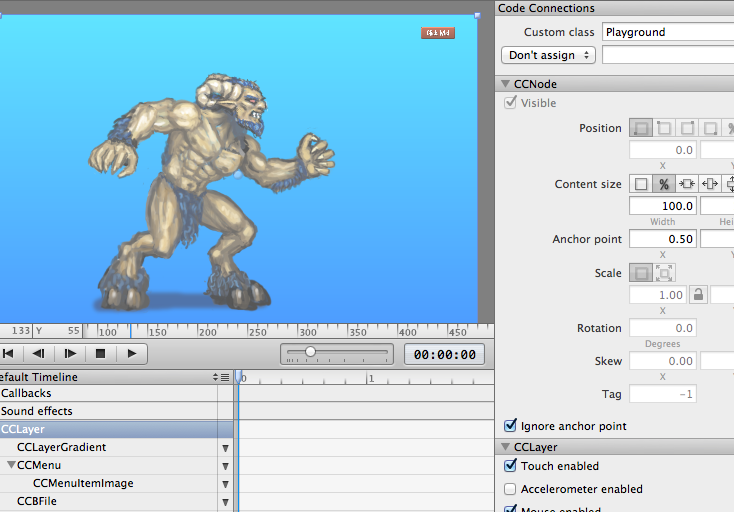This screenshot has height=512, width=734.
Task: Collapse the CCLayer properties section
Action: pos(506,447)
